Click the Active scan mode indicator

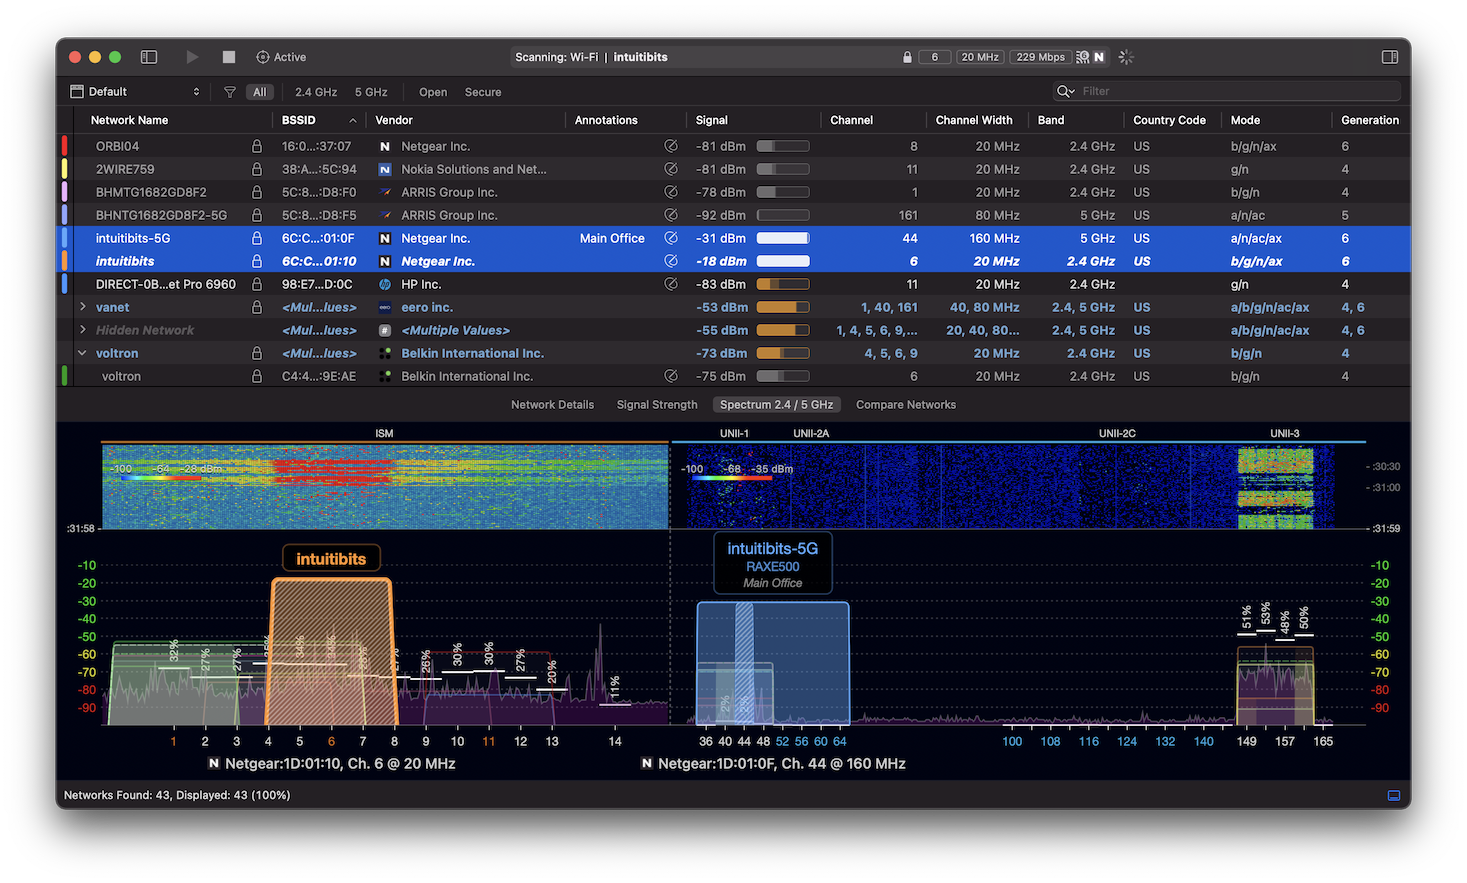[x=281, y=57]
